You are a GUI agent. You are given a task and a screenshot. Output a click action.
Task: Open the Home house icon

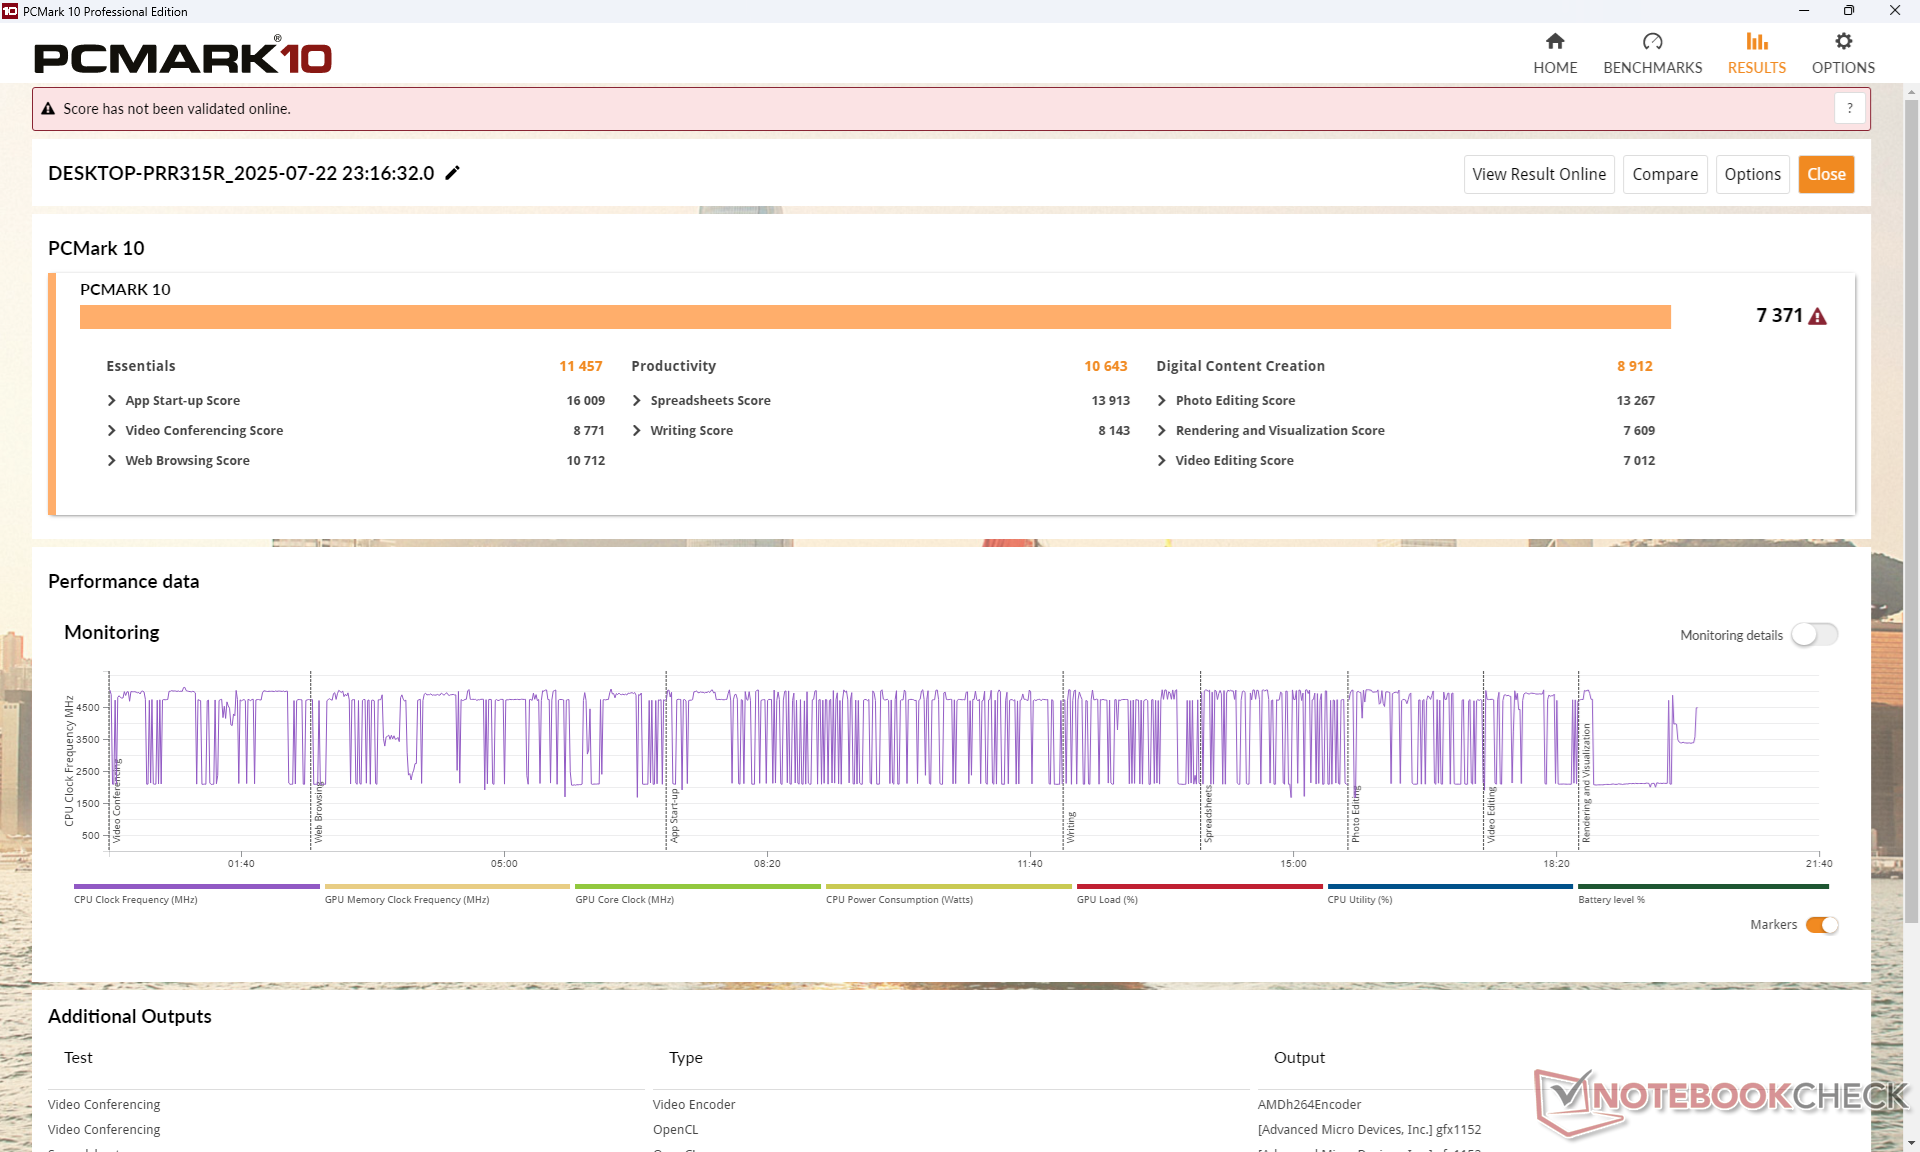point(1554,42)
